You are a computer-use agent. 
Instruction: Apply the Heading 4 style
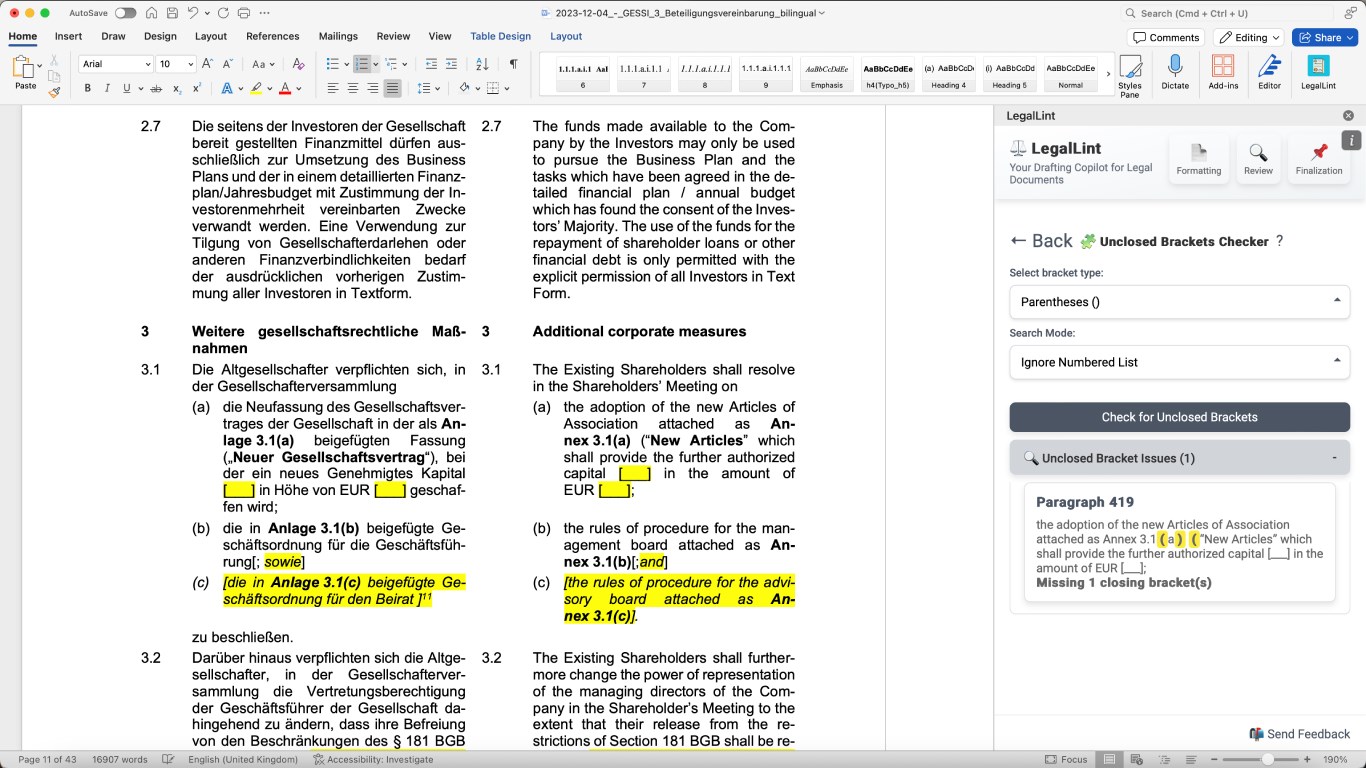click(948, 74)
